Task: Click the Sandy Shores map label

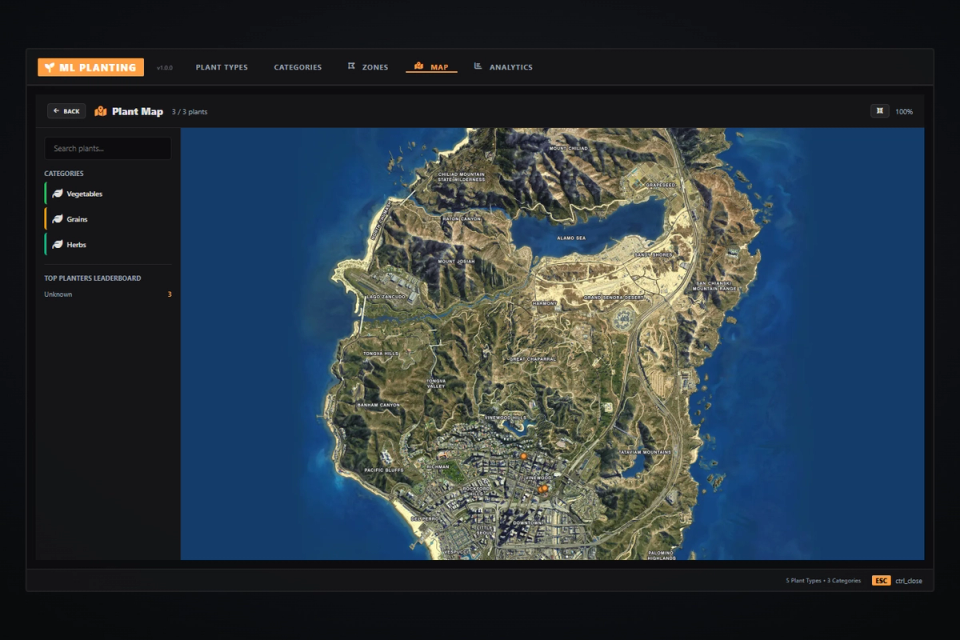Action: point(653,254)
